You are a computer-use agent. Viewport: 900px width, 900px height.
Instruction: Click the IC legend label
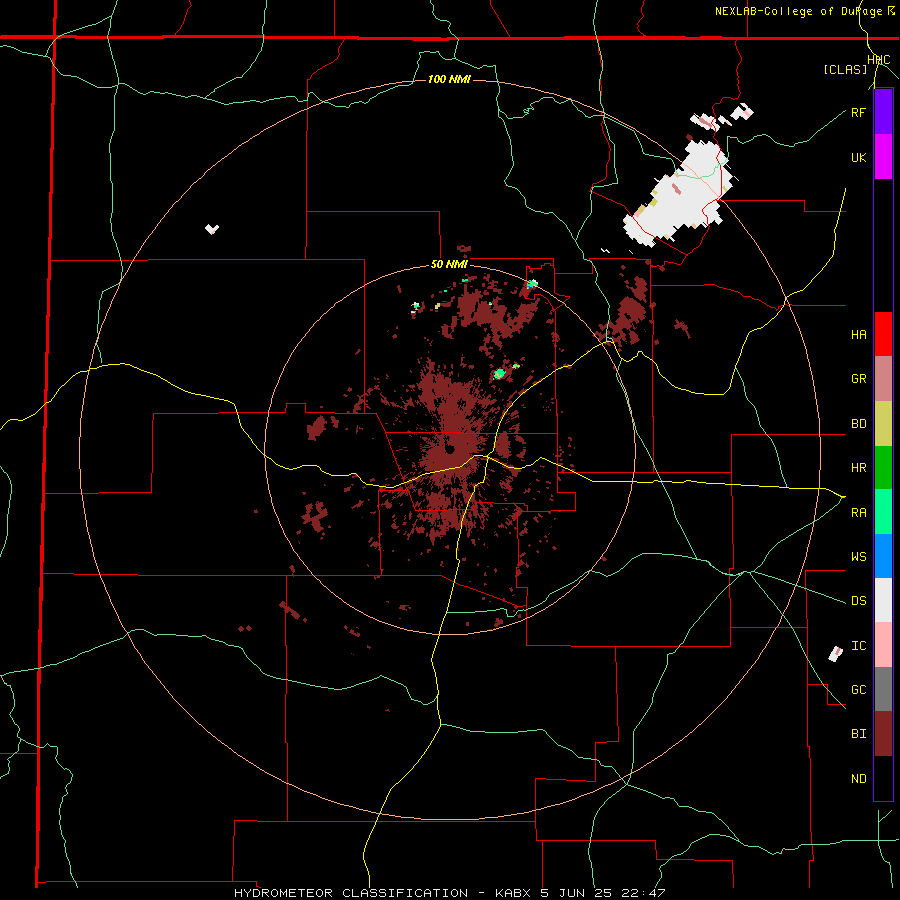coord(859,646)
